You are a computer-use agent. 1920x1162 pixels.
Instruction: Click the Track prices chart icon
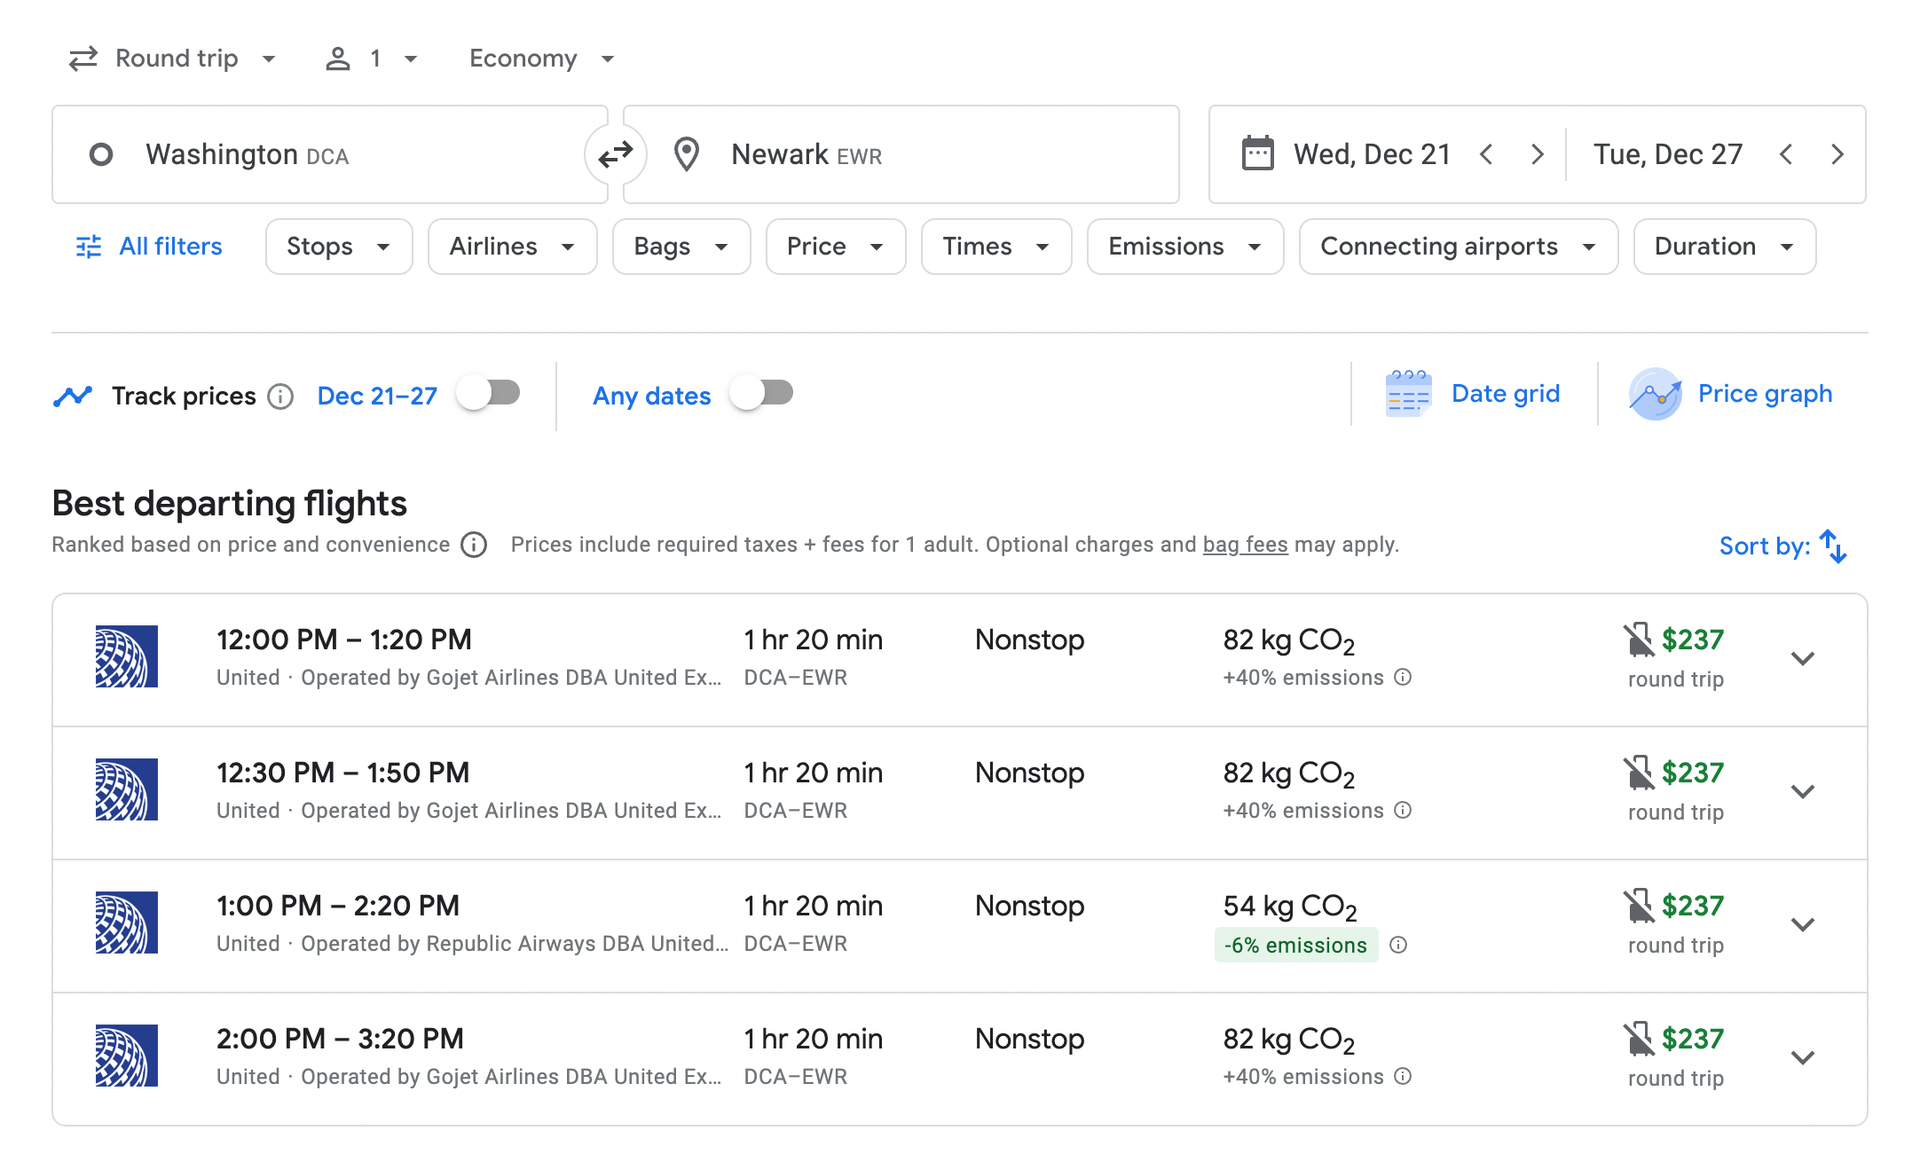coord(73,395)
